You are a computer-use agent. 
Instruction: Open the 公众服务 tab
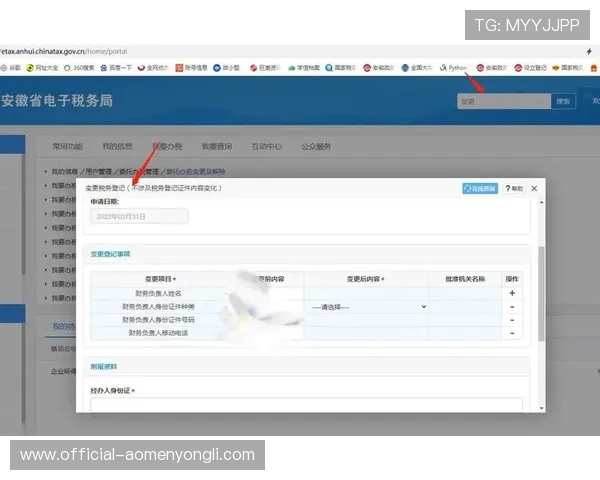coord(316,146)
